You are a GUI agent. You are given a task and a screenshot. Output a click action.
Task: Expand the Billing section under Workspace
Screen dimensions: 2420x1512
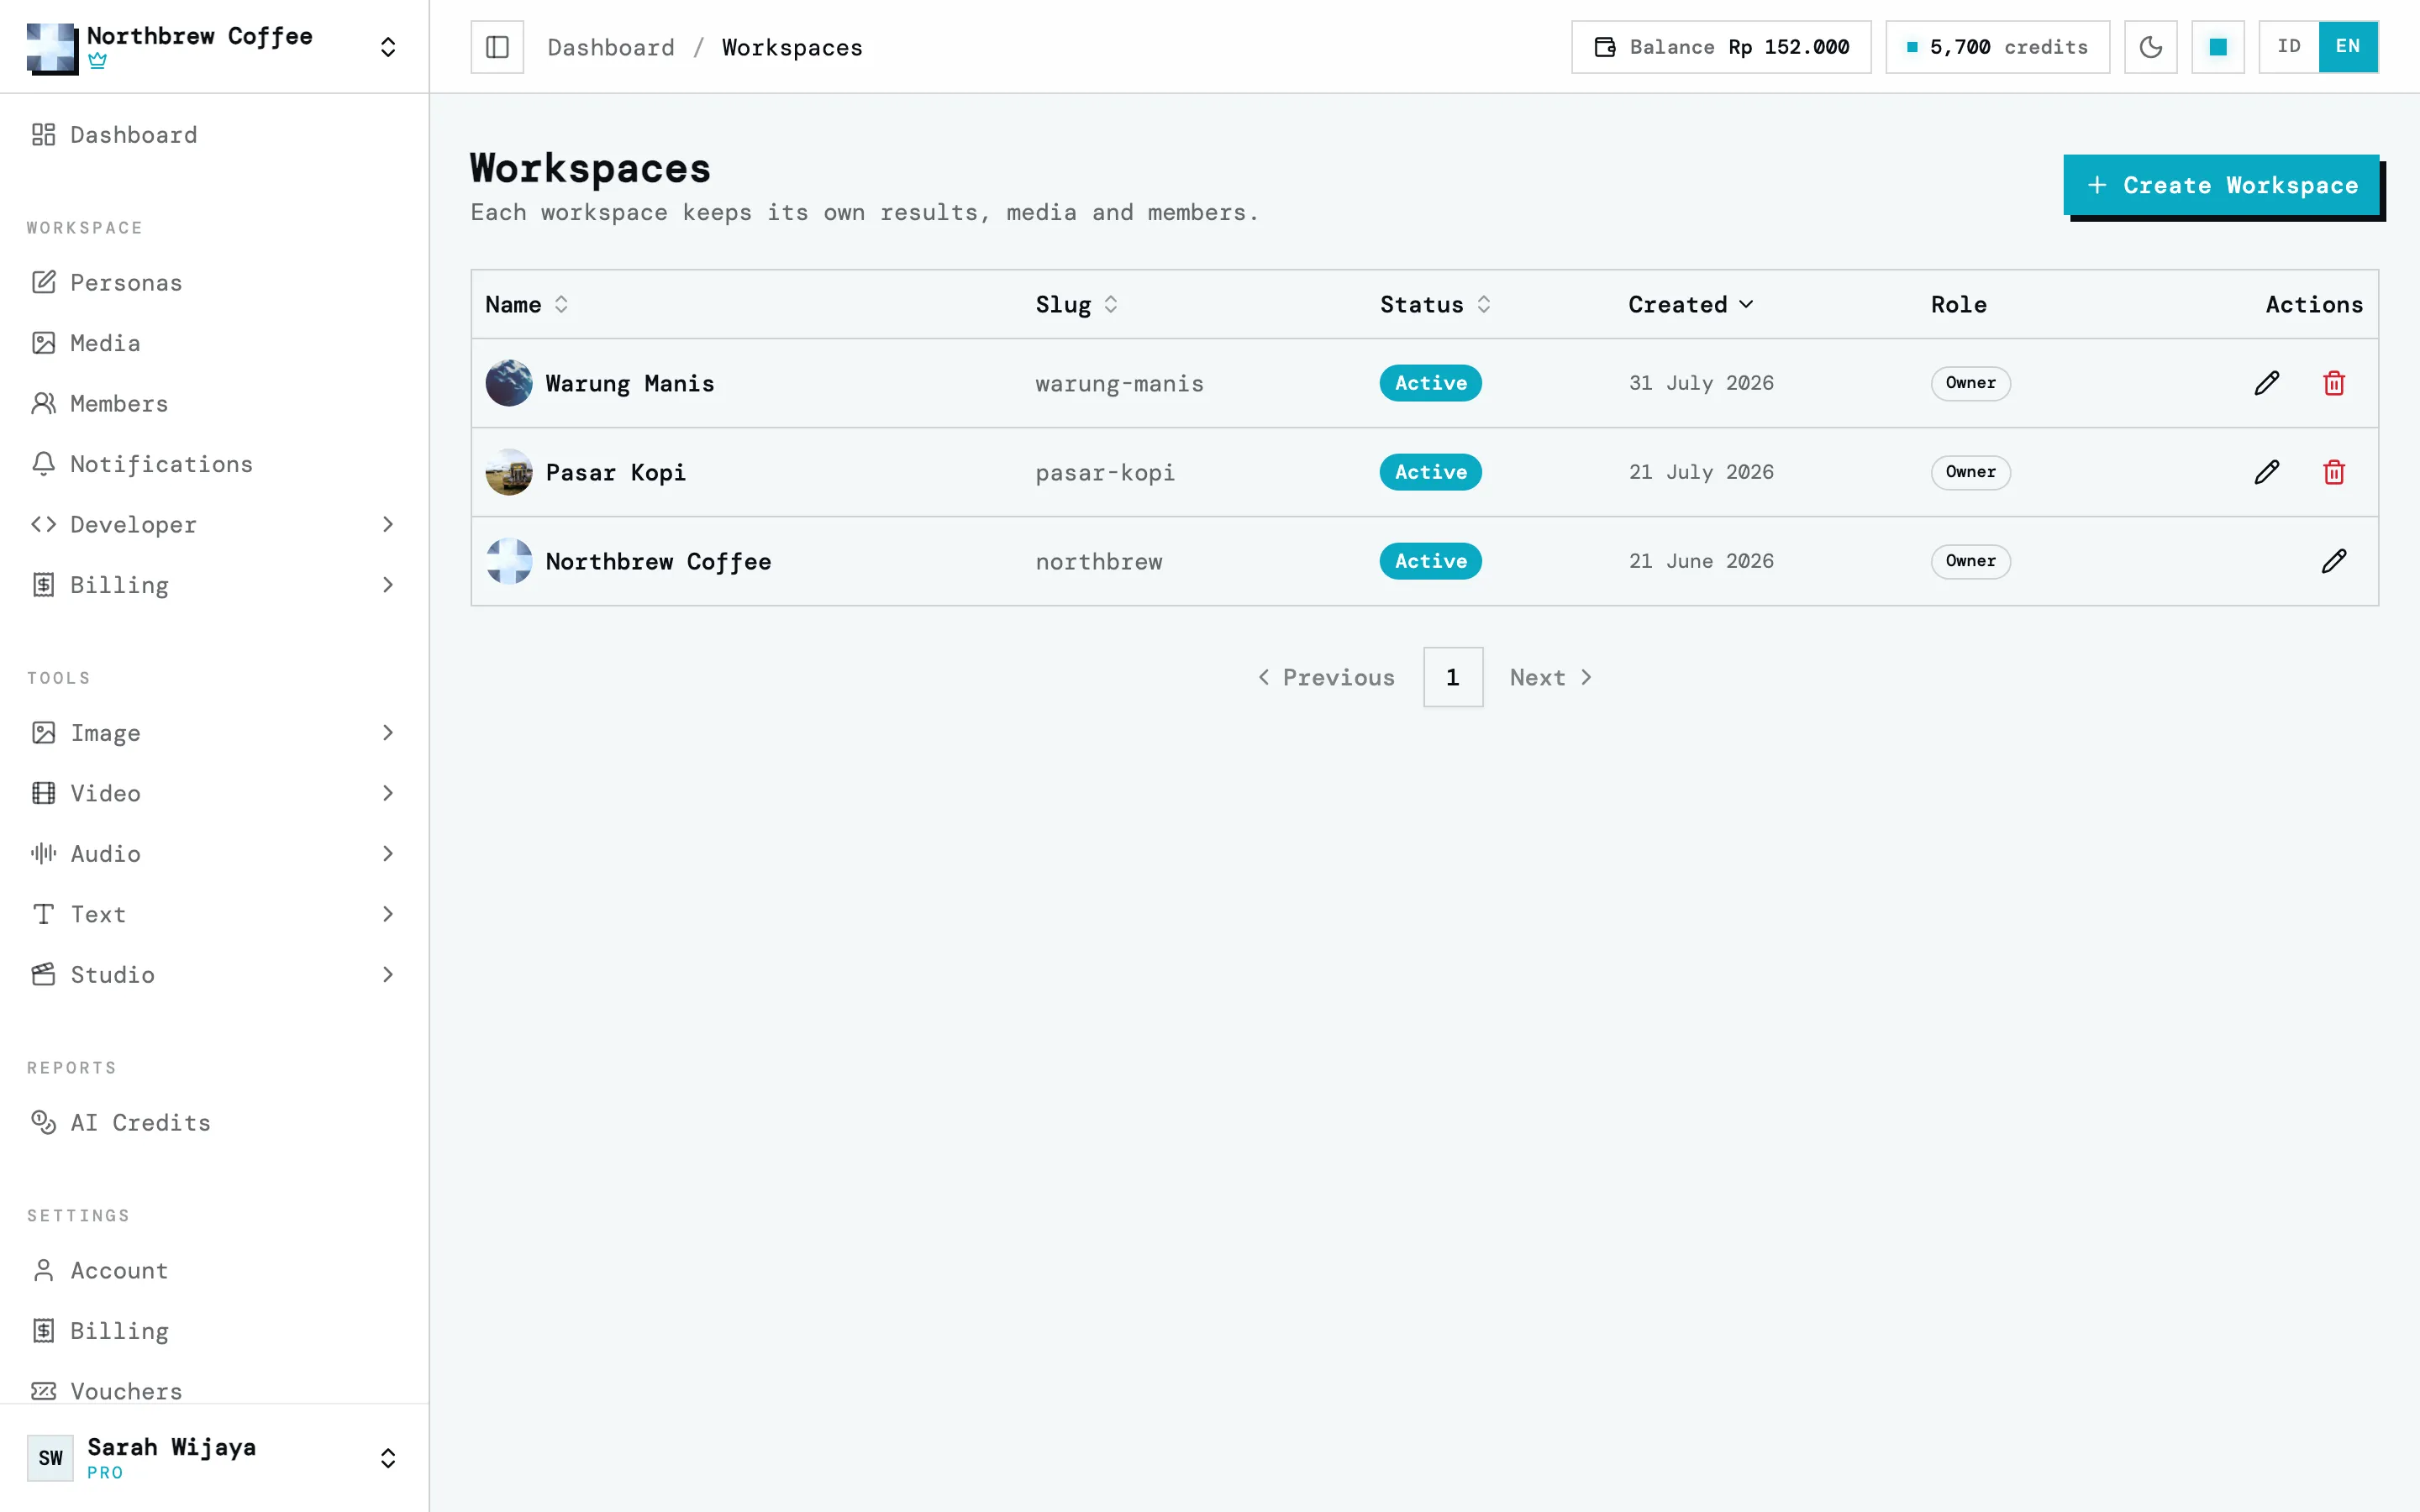pos(214,585)
